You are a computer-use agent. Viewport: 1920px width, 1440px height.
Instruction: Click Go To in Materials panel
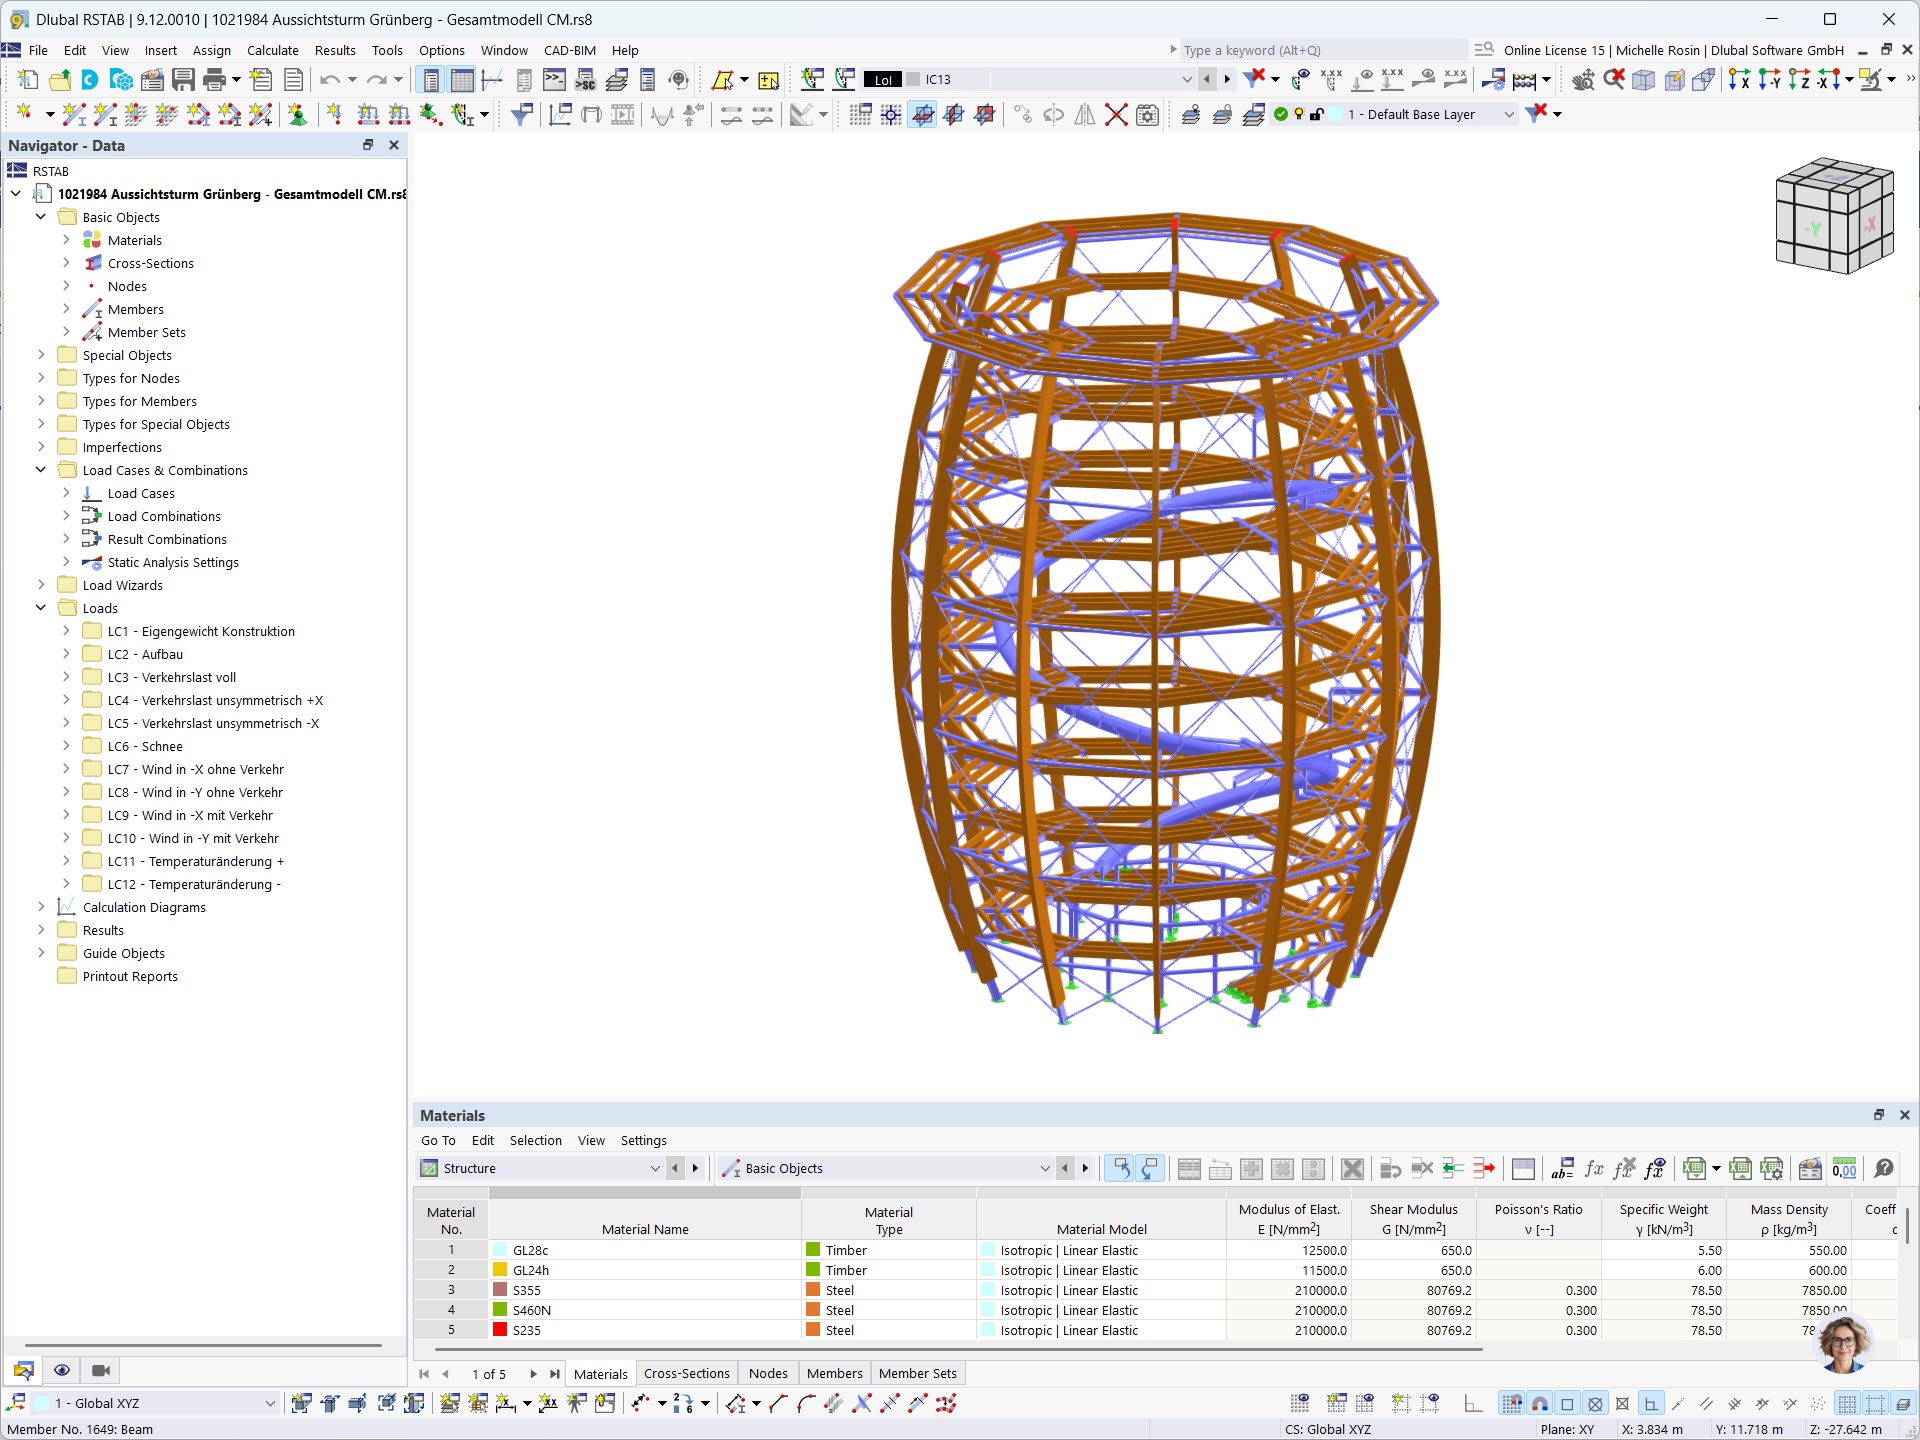[438, 1140]
